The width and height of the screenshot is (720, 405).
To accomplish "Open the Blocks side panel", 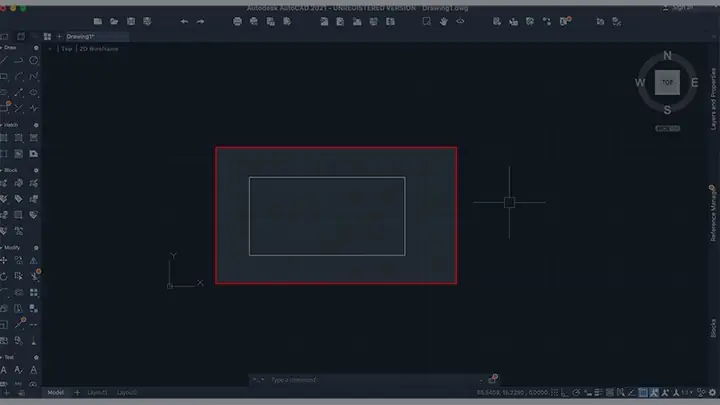I will 713,328.
